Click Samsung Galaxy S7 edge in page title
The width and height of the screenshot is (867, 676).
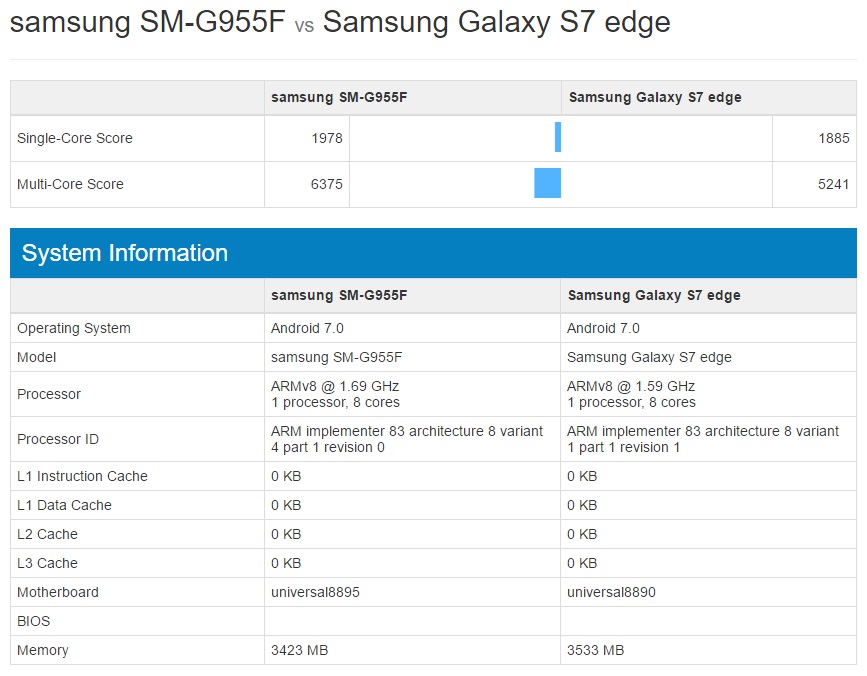pos(496,24)
